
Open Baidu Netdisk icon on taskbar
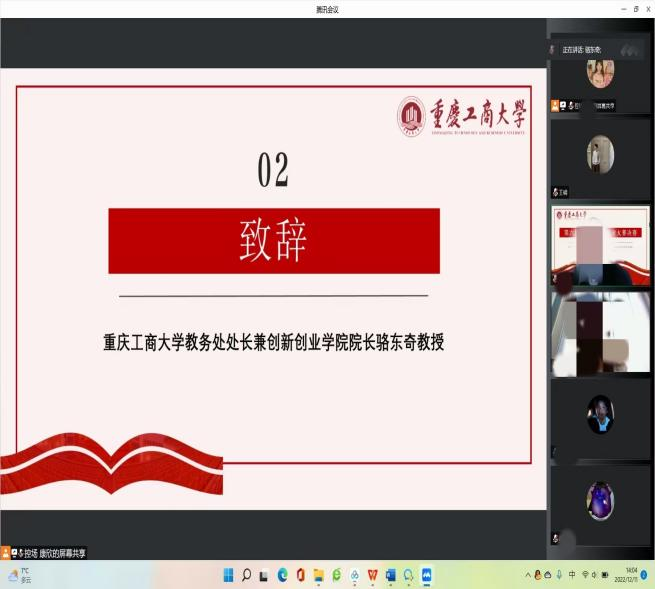tap(355, 576)
